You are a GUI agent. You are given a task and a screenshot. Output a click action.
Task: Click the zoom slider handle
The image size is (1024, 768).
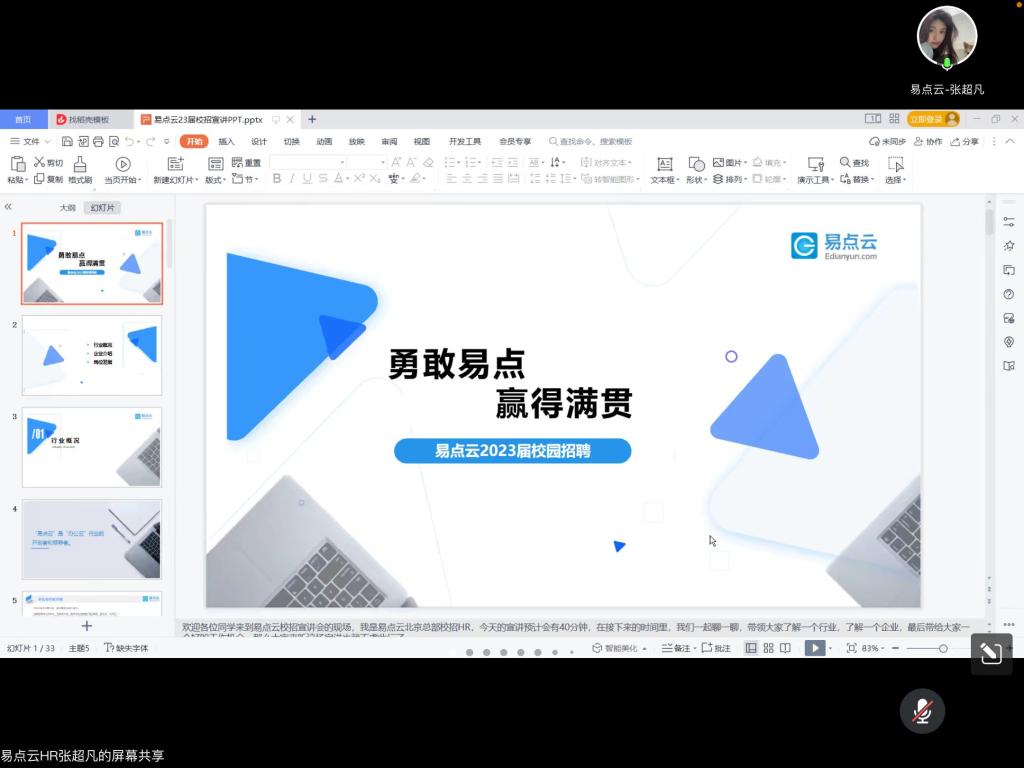[943, 648]
